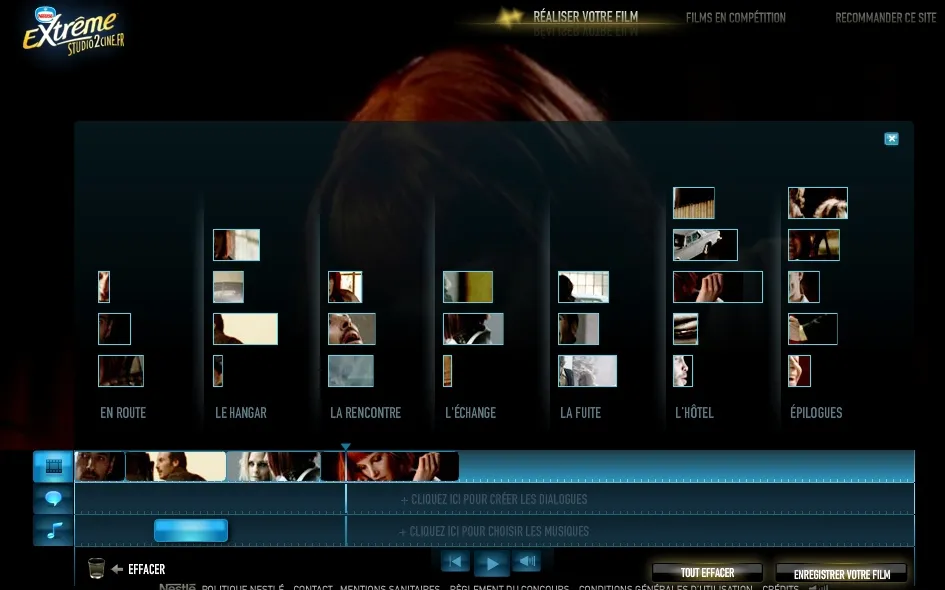Viewport: 945px width, 590px height.
Task: Pick the yellow thumbnail in the L'Échange column
Action: [468, 287]
